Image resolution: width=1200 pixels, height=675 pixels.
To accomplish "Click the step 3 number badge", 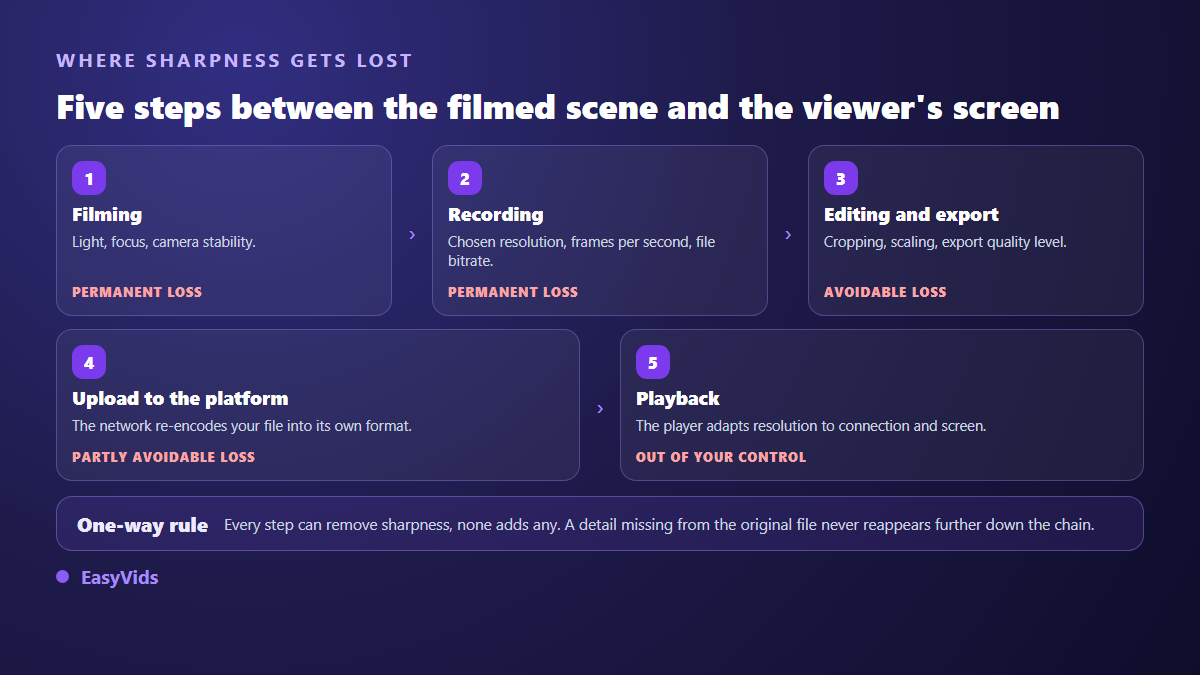I will point(841,178).
